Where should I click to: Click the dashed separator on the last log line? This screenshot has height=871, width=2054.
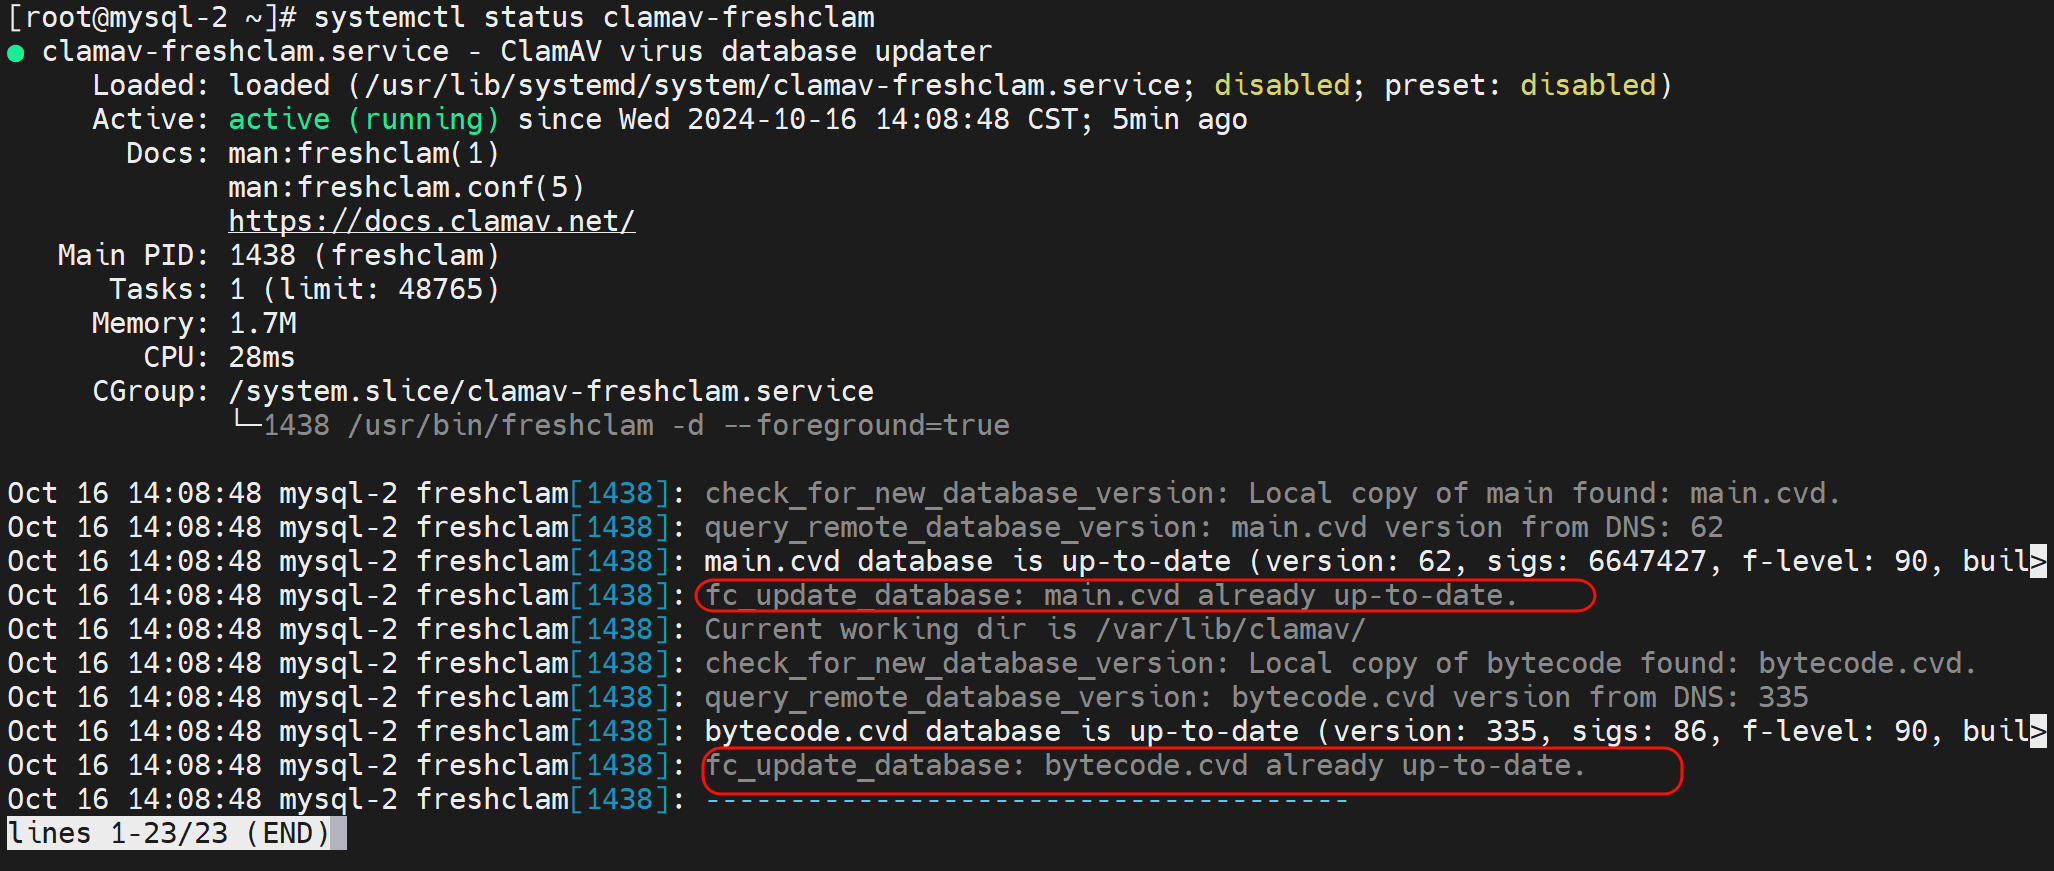point(1026,799)
